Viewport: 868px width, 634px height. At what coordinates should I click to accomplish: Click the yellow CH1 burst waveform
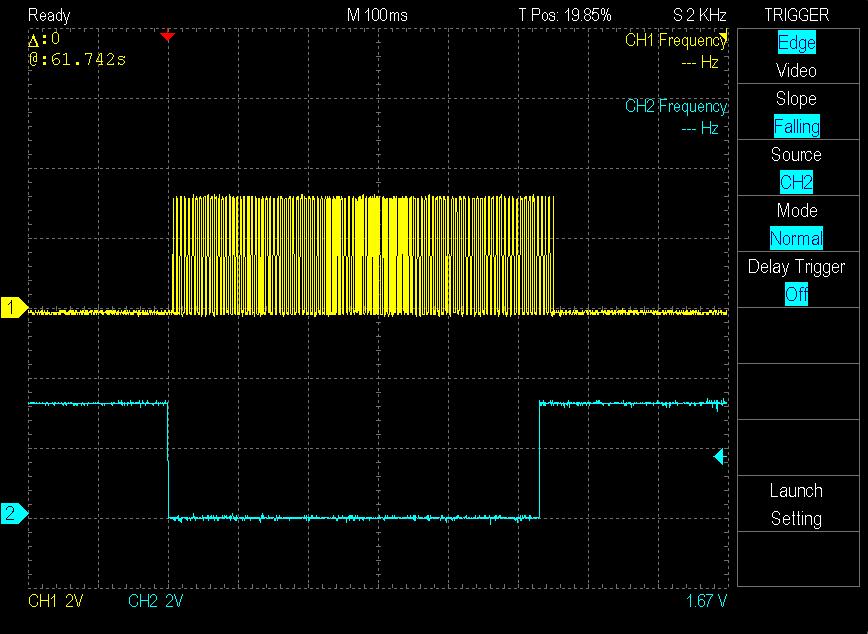click(362, 255)
